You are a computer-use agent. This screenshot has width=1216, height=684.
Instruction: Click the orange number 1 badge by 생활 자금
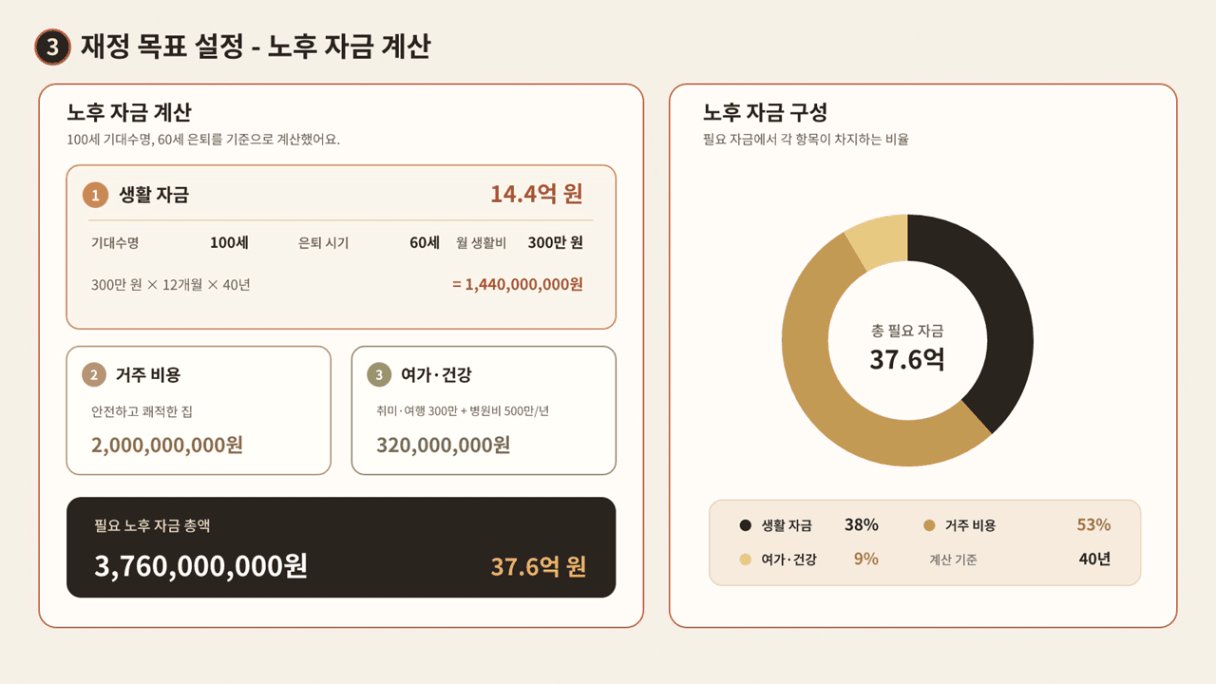point(95,195)
